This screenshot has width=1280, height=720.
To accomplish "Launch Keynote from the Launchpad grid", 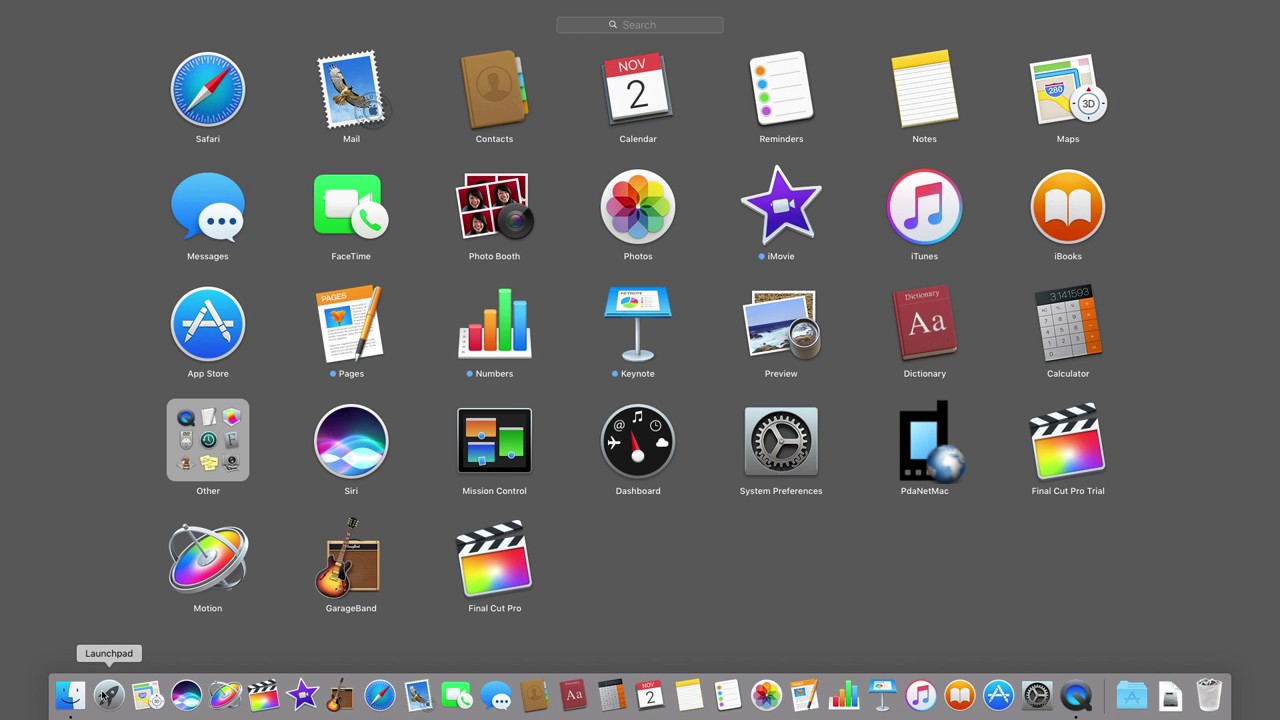I will 638,324.
